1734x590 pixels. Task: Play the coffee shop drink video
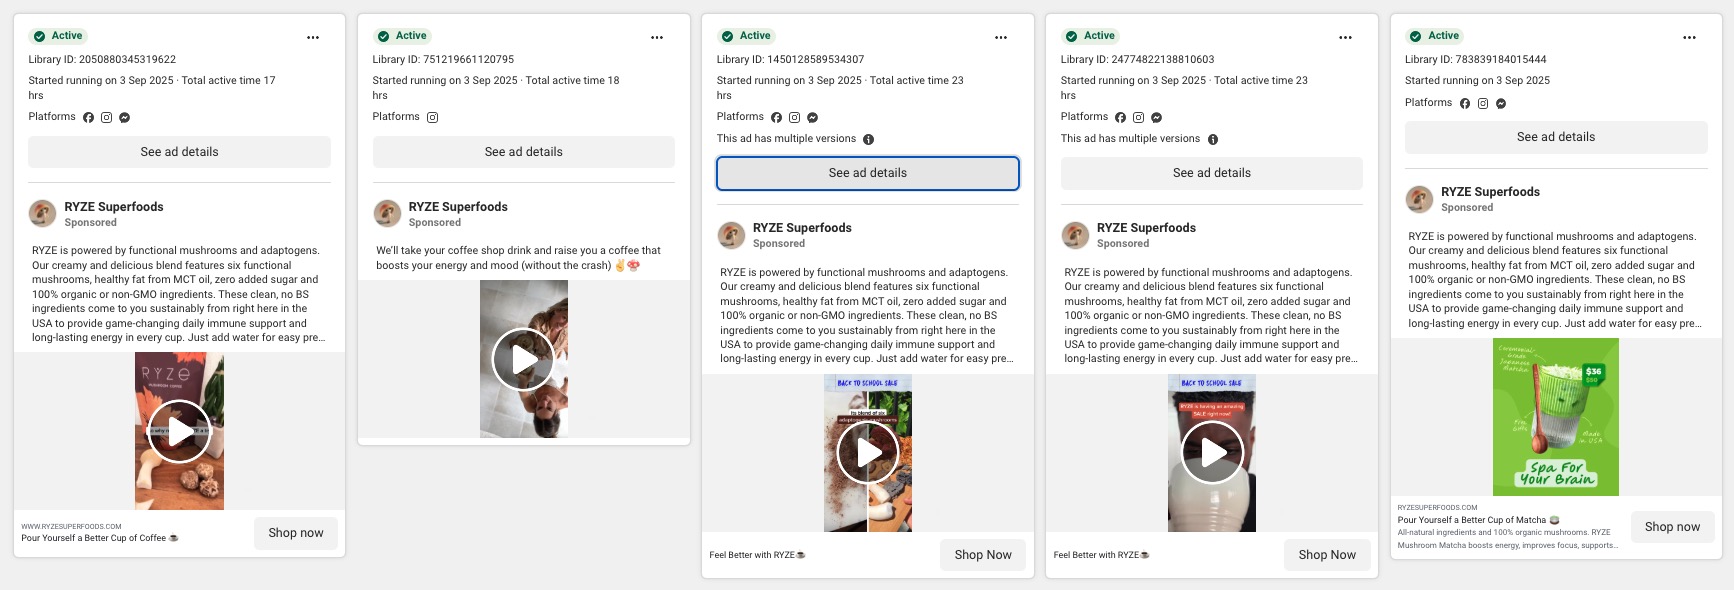[x=523, y=359]
